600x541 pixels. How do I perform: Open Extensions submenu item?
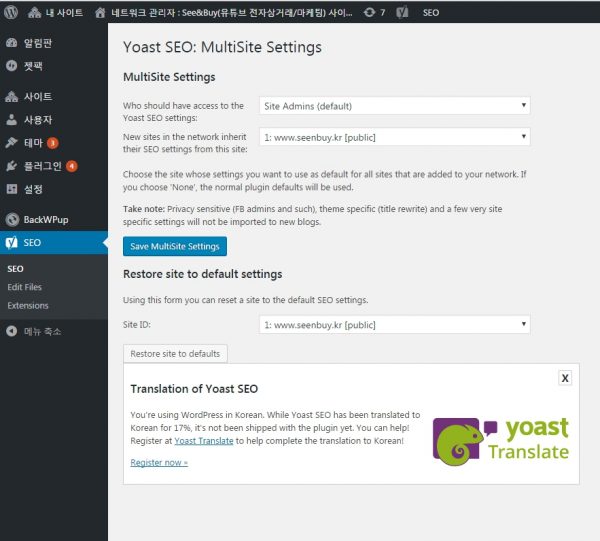28,305
